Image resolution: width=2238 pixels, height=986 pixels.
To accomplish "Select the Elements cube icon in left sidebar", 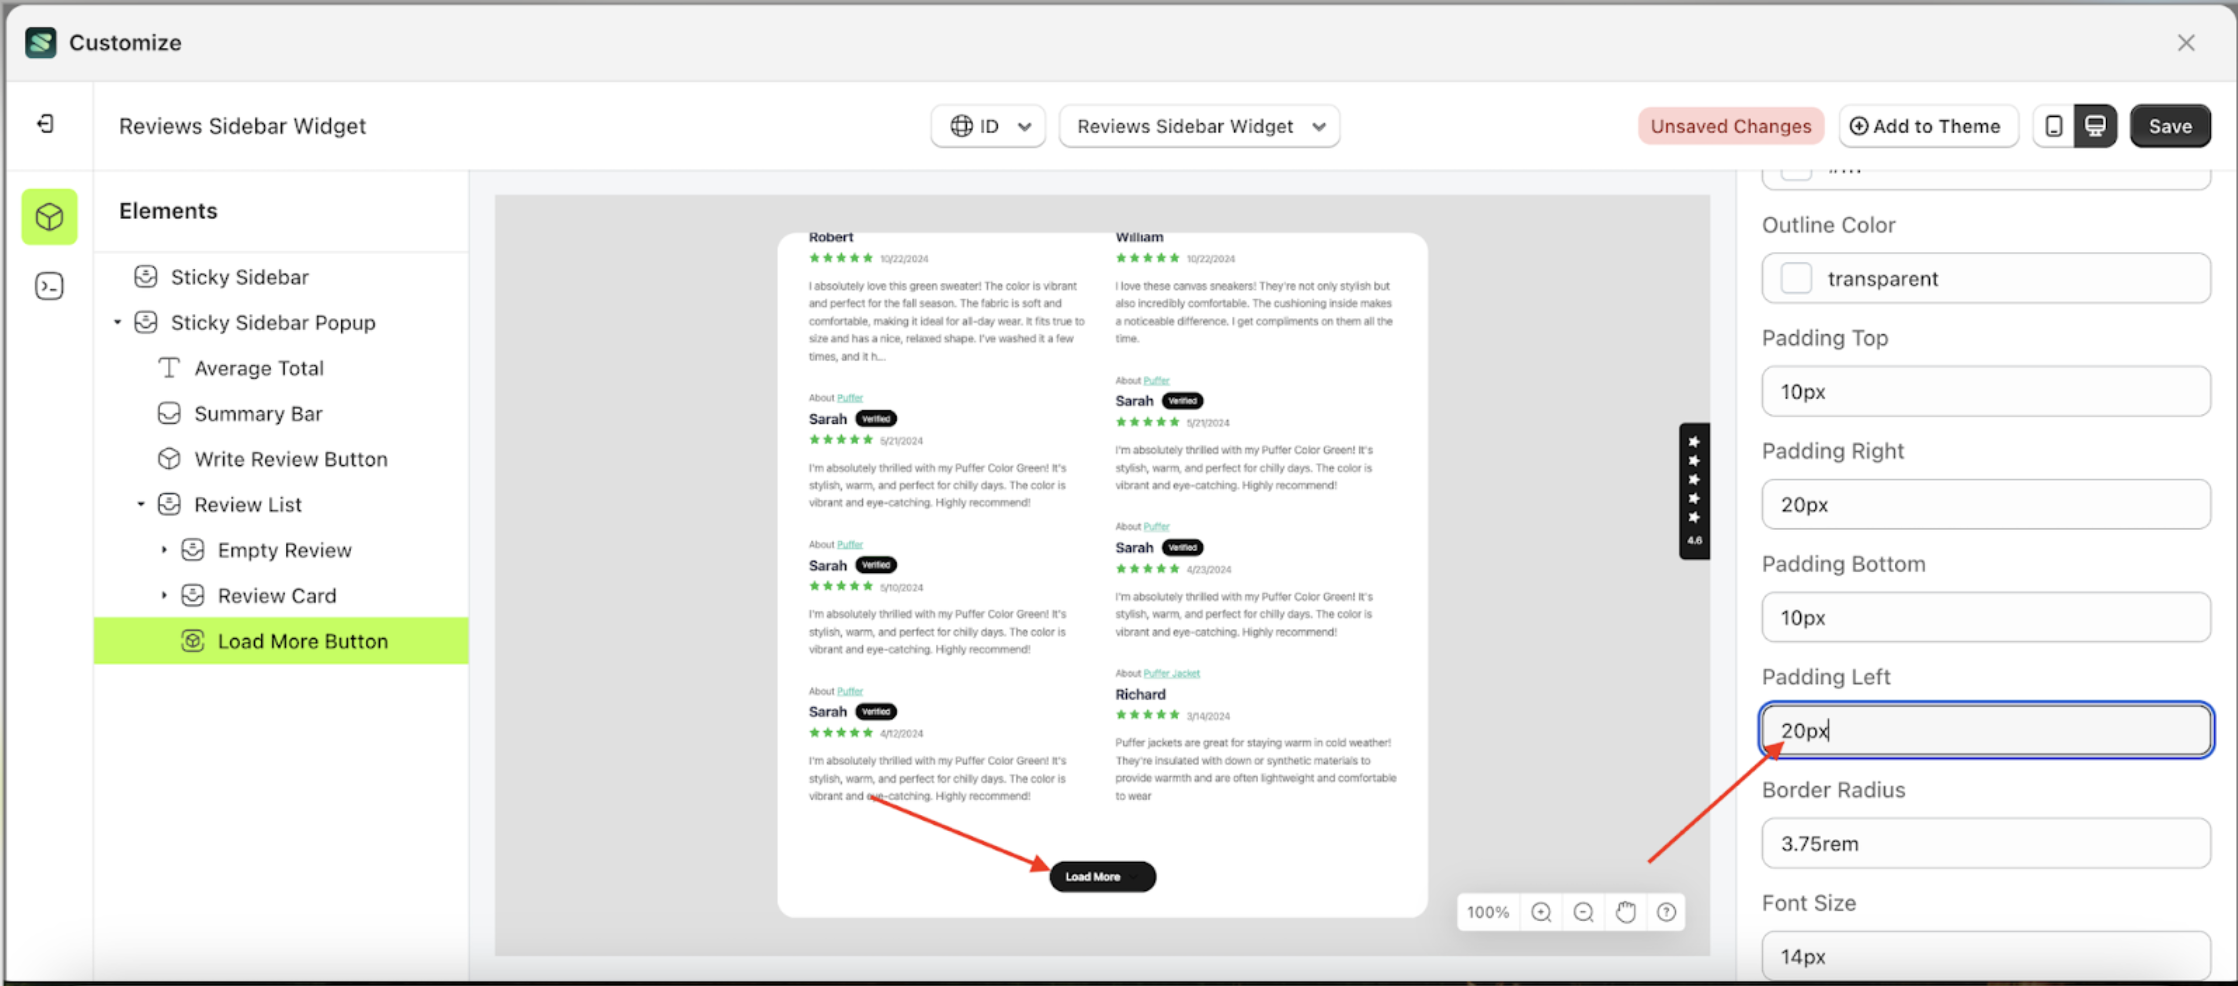I will click(48, 216).
